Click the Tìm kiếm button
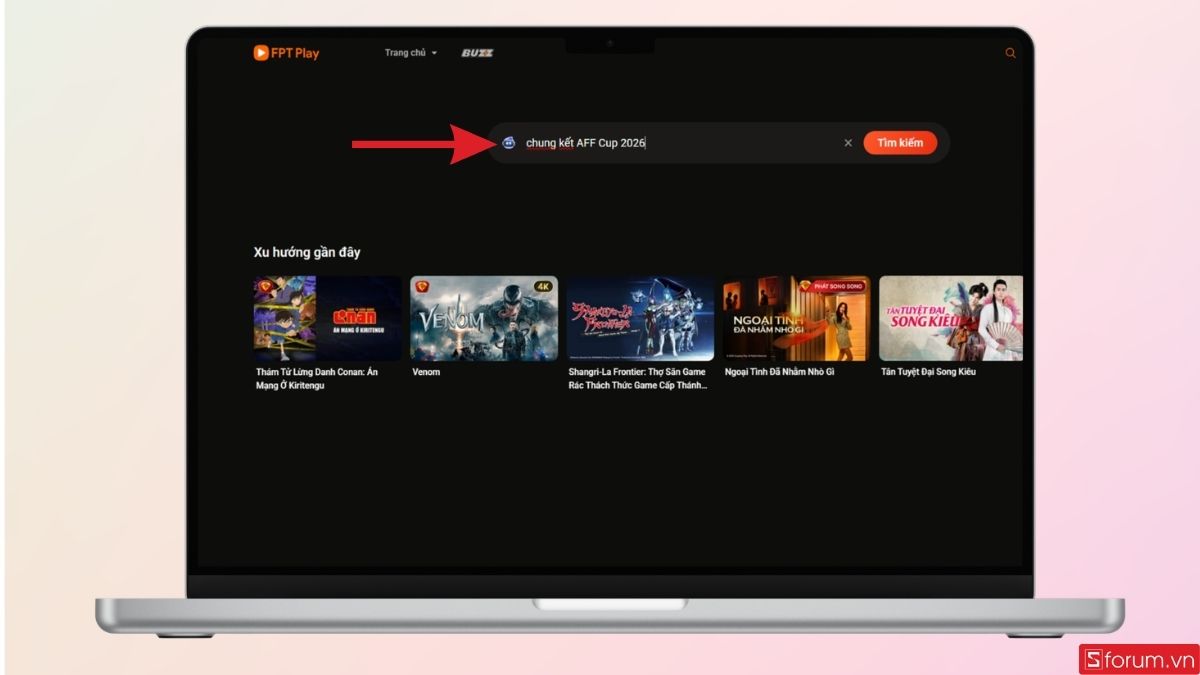 [900, 143]
